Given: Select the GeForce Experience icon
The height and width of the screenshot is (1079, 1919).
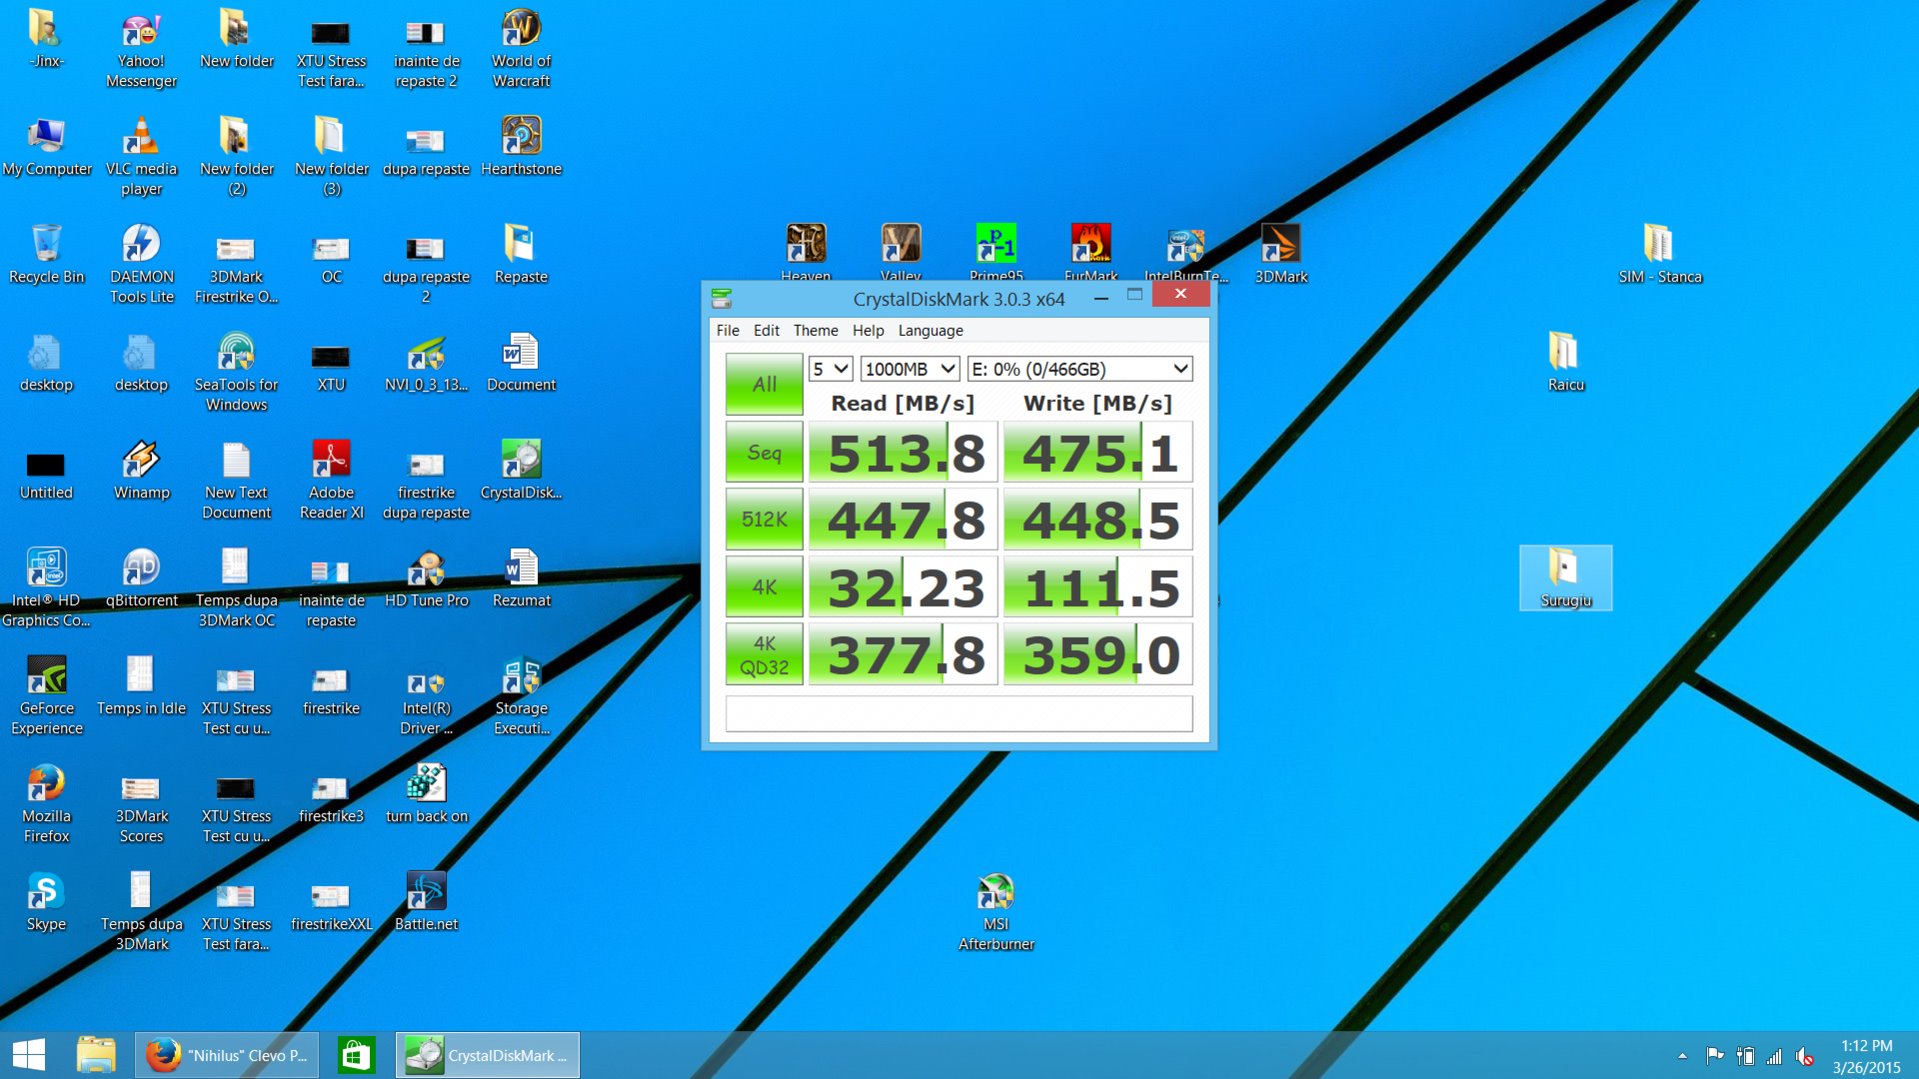Looking at the screenshot, I should [x=46, y=697].
